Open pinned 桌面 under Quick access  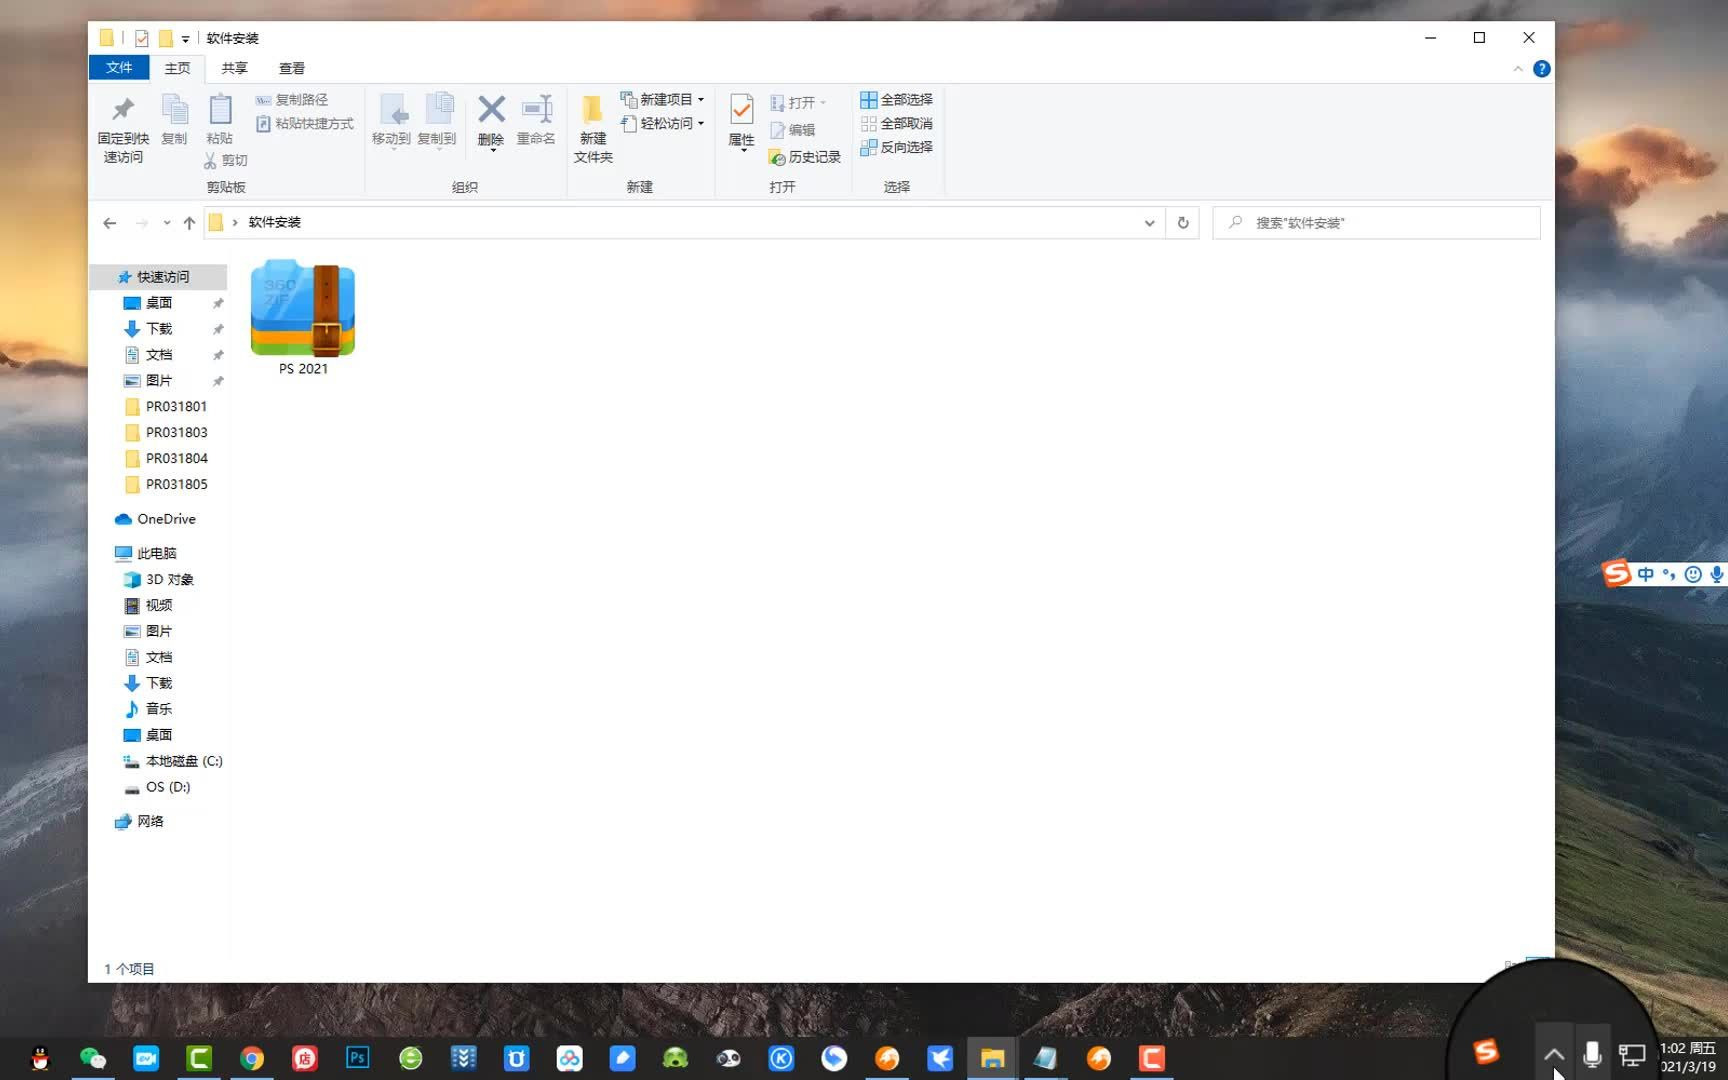click(x=160, y=303)
